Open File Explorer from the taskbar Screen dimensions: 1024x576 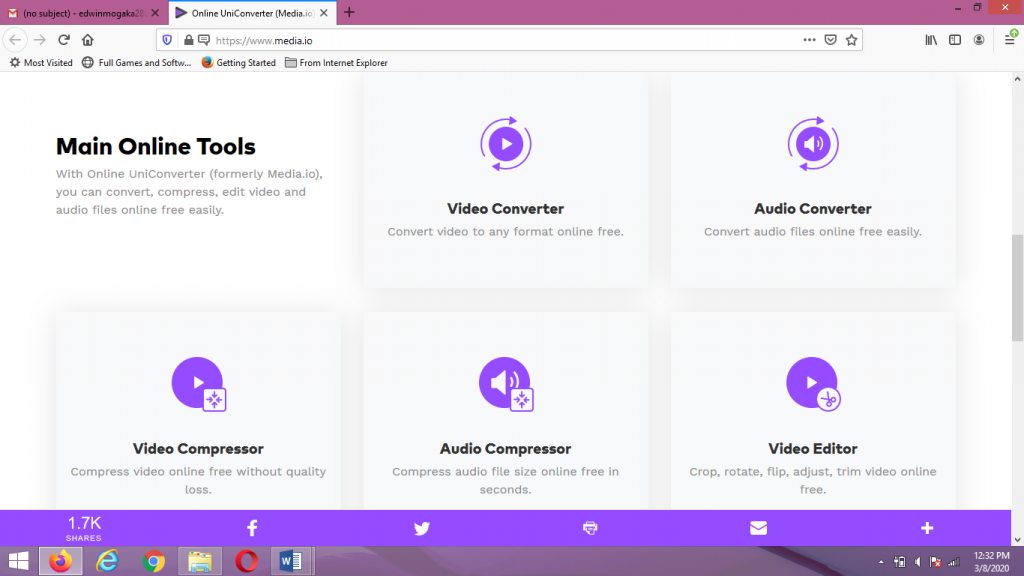coord(200,561)
